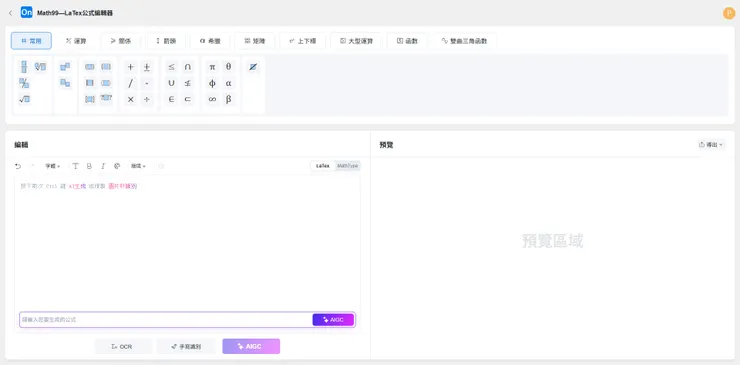This screenshot has height=365, width=740.
Task: Insert the fraction template
Action: [24, 67]
